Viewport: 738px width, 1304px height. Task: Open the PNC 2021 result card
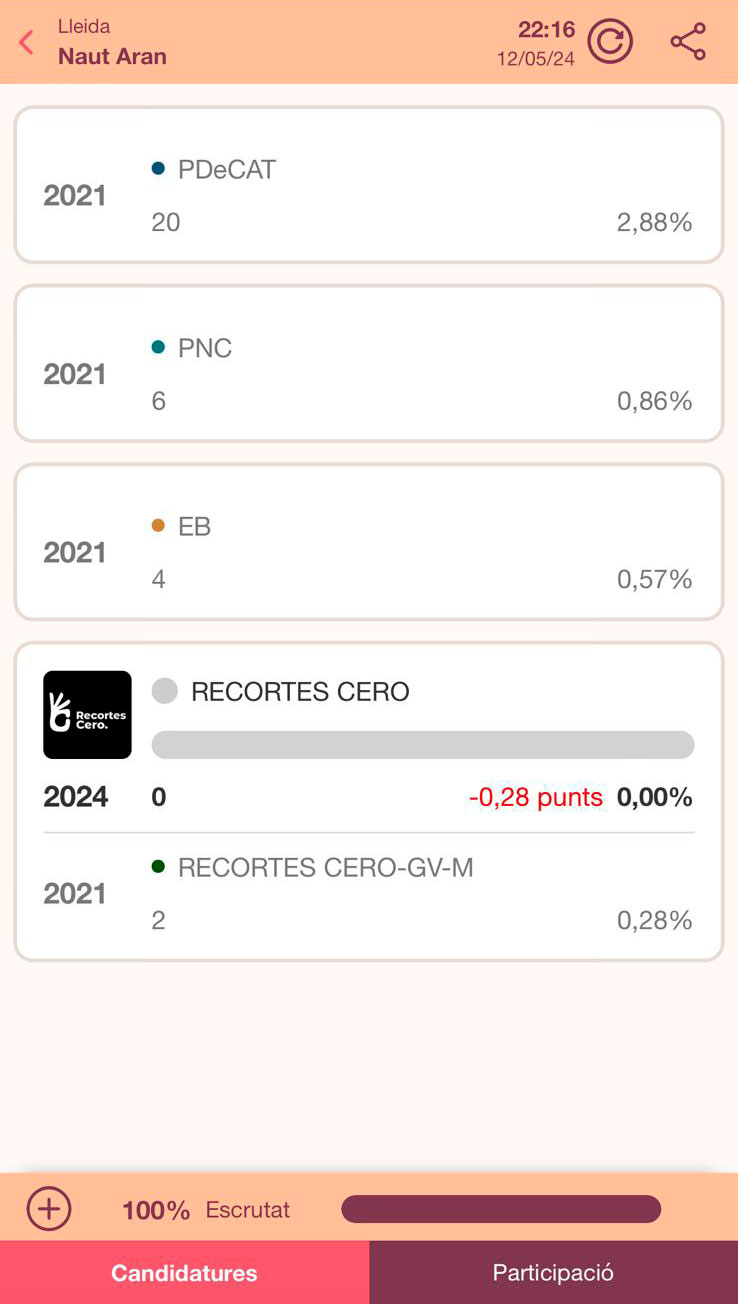pos(368,363)
